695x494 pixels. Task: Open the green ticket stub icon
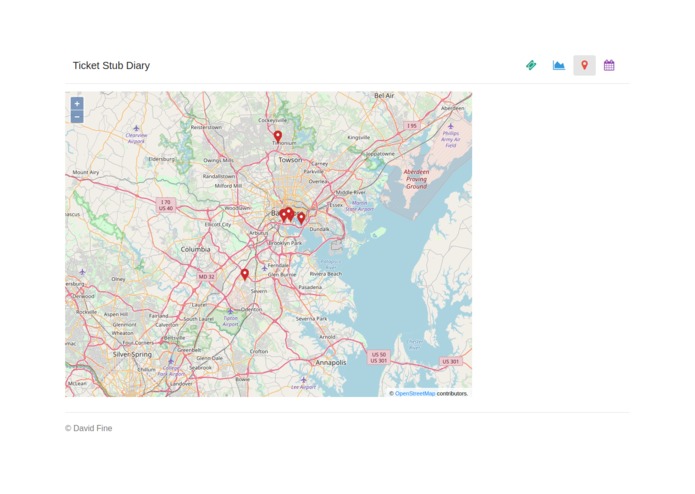(531, 65)
